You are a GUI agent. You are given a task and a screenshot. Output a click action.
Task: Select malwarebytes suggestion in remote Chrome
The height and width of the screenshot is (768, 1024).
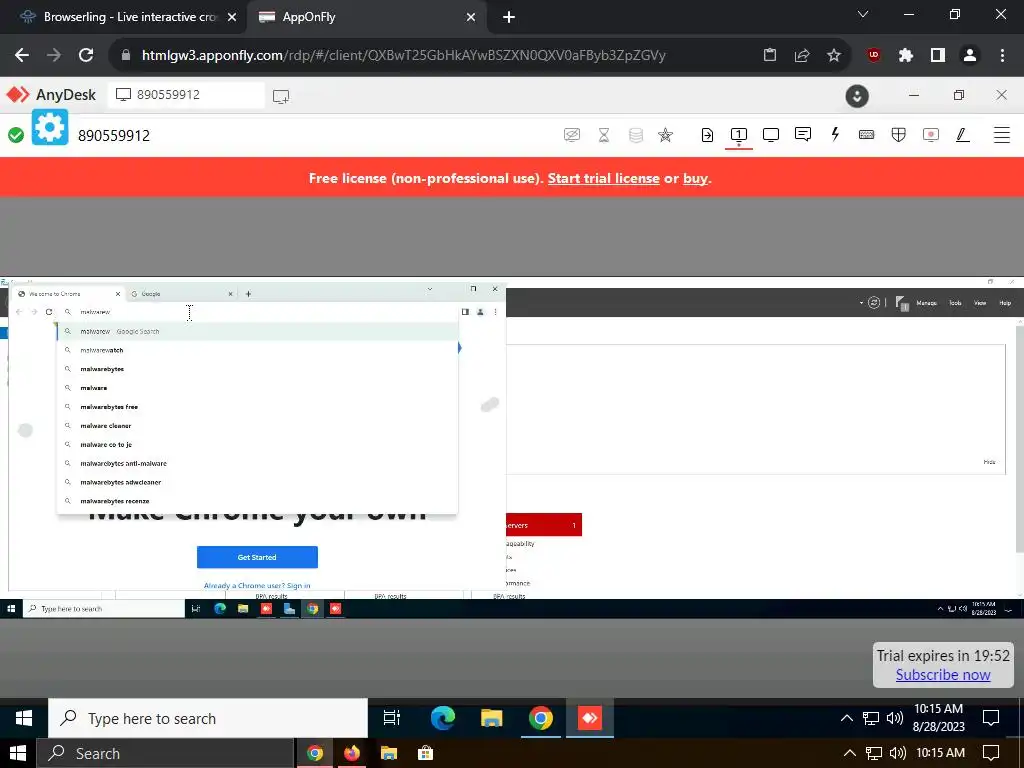[257, 369]
